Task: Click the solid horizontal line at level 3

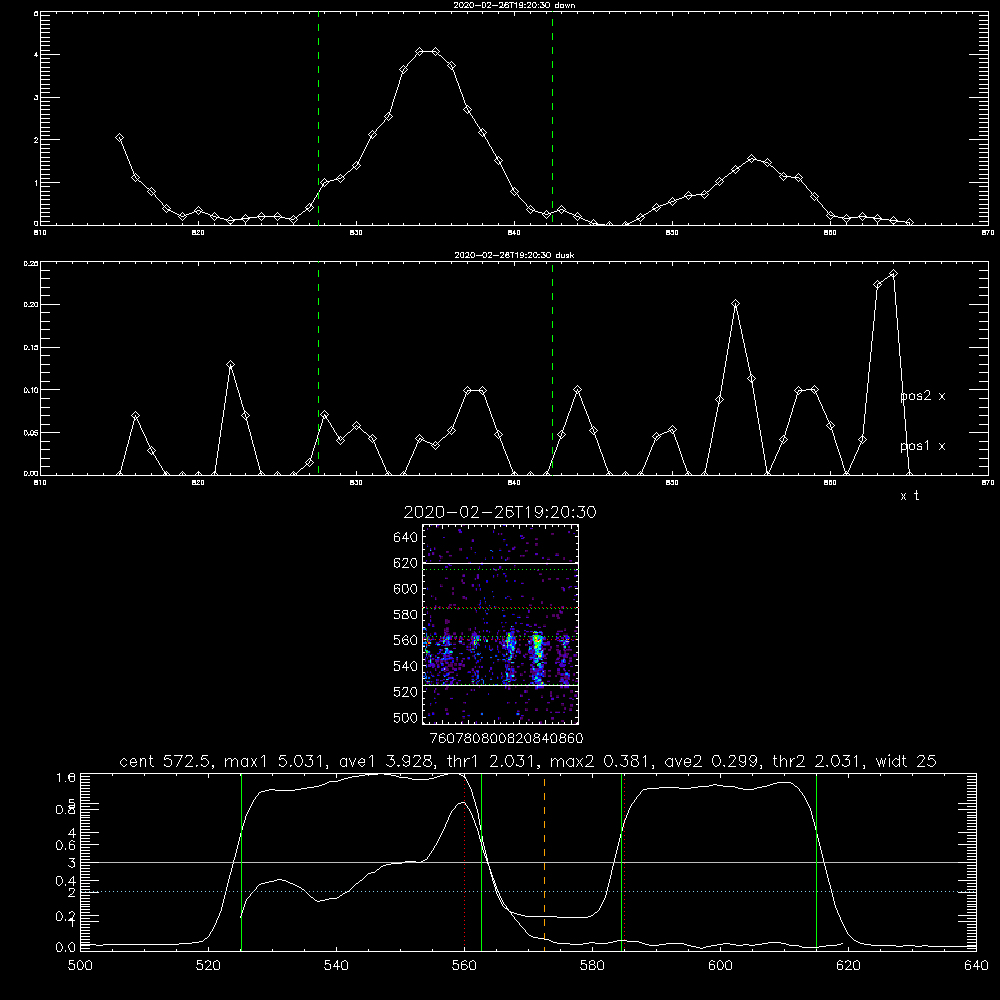Action: 528,862
